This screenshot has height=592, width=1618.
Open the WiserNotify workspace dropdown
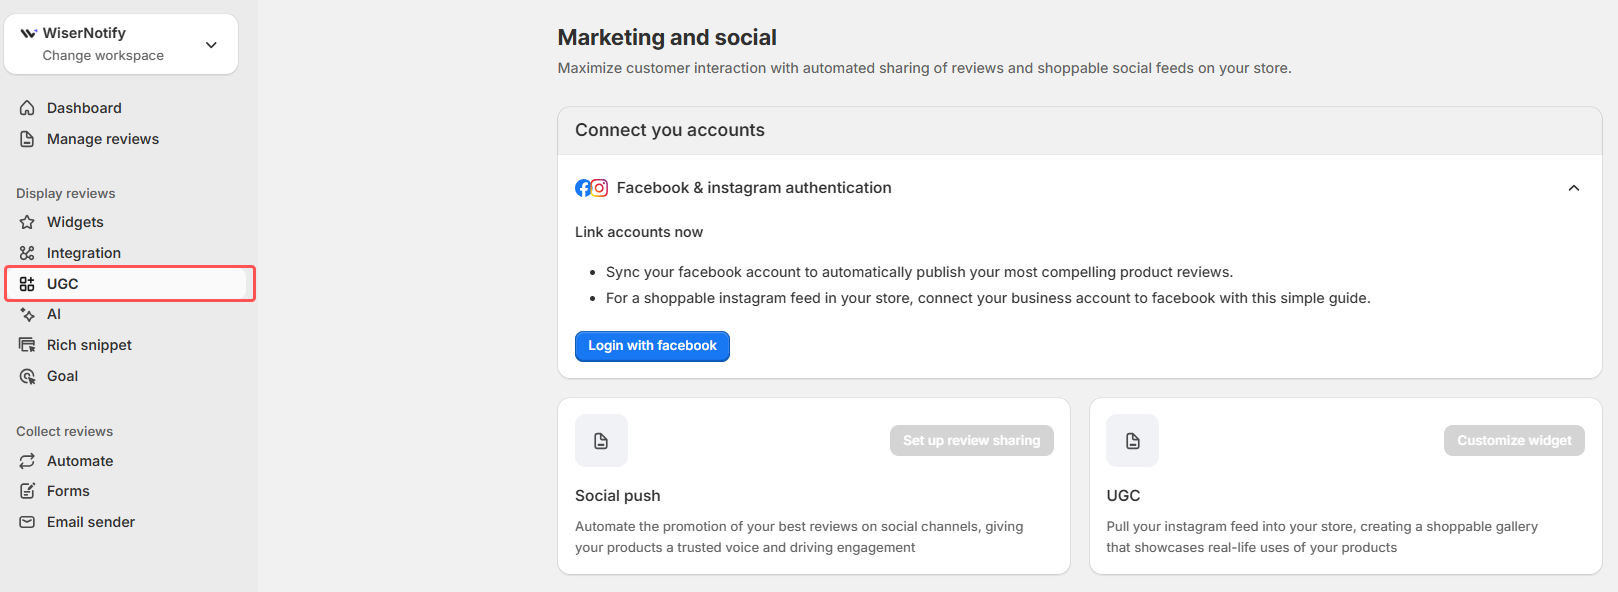tap(211, 45)
